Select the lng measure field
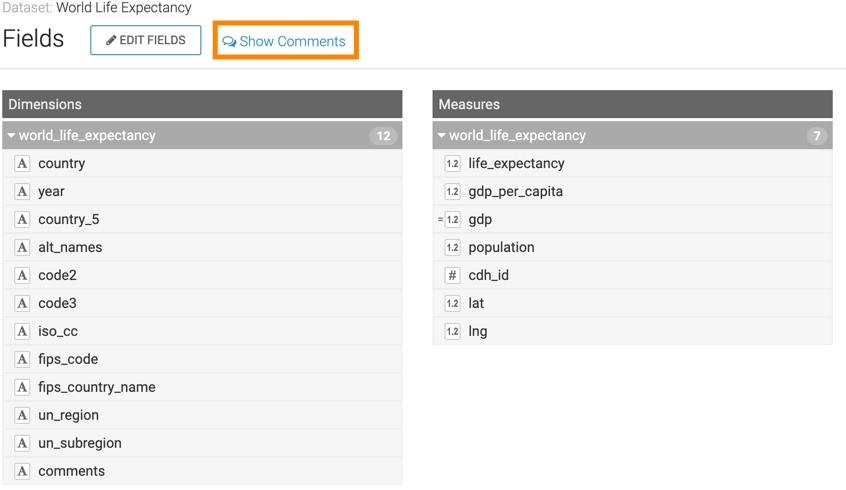 click(x=478, y=331)
